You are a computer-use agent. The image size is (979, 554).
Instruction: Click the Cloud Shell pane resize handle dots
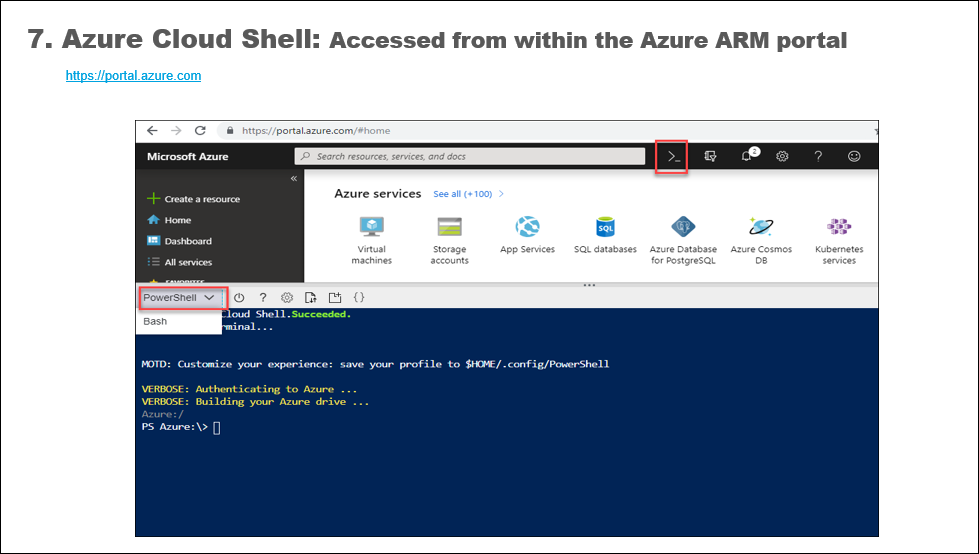tap(589, 285)
